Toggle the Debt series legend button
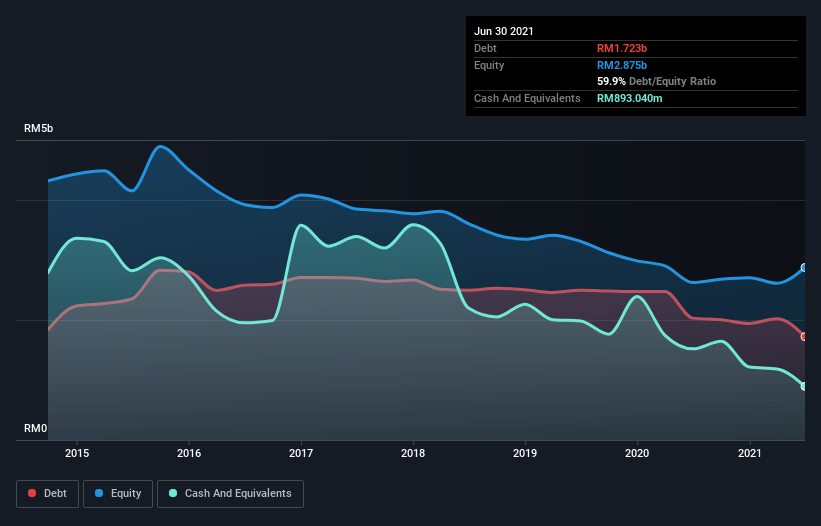 [47, 494]
